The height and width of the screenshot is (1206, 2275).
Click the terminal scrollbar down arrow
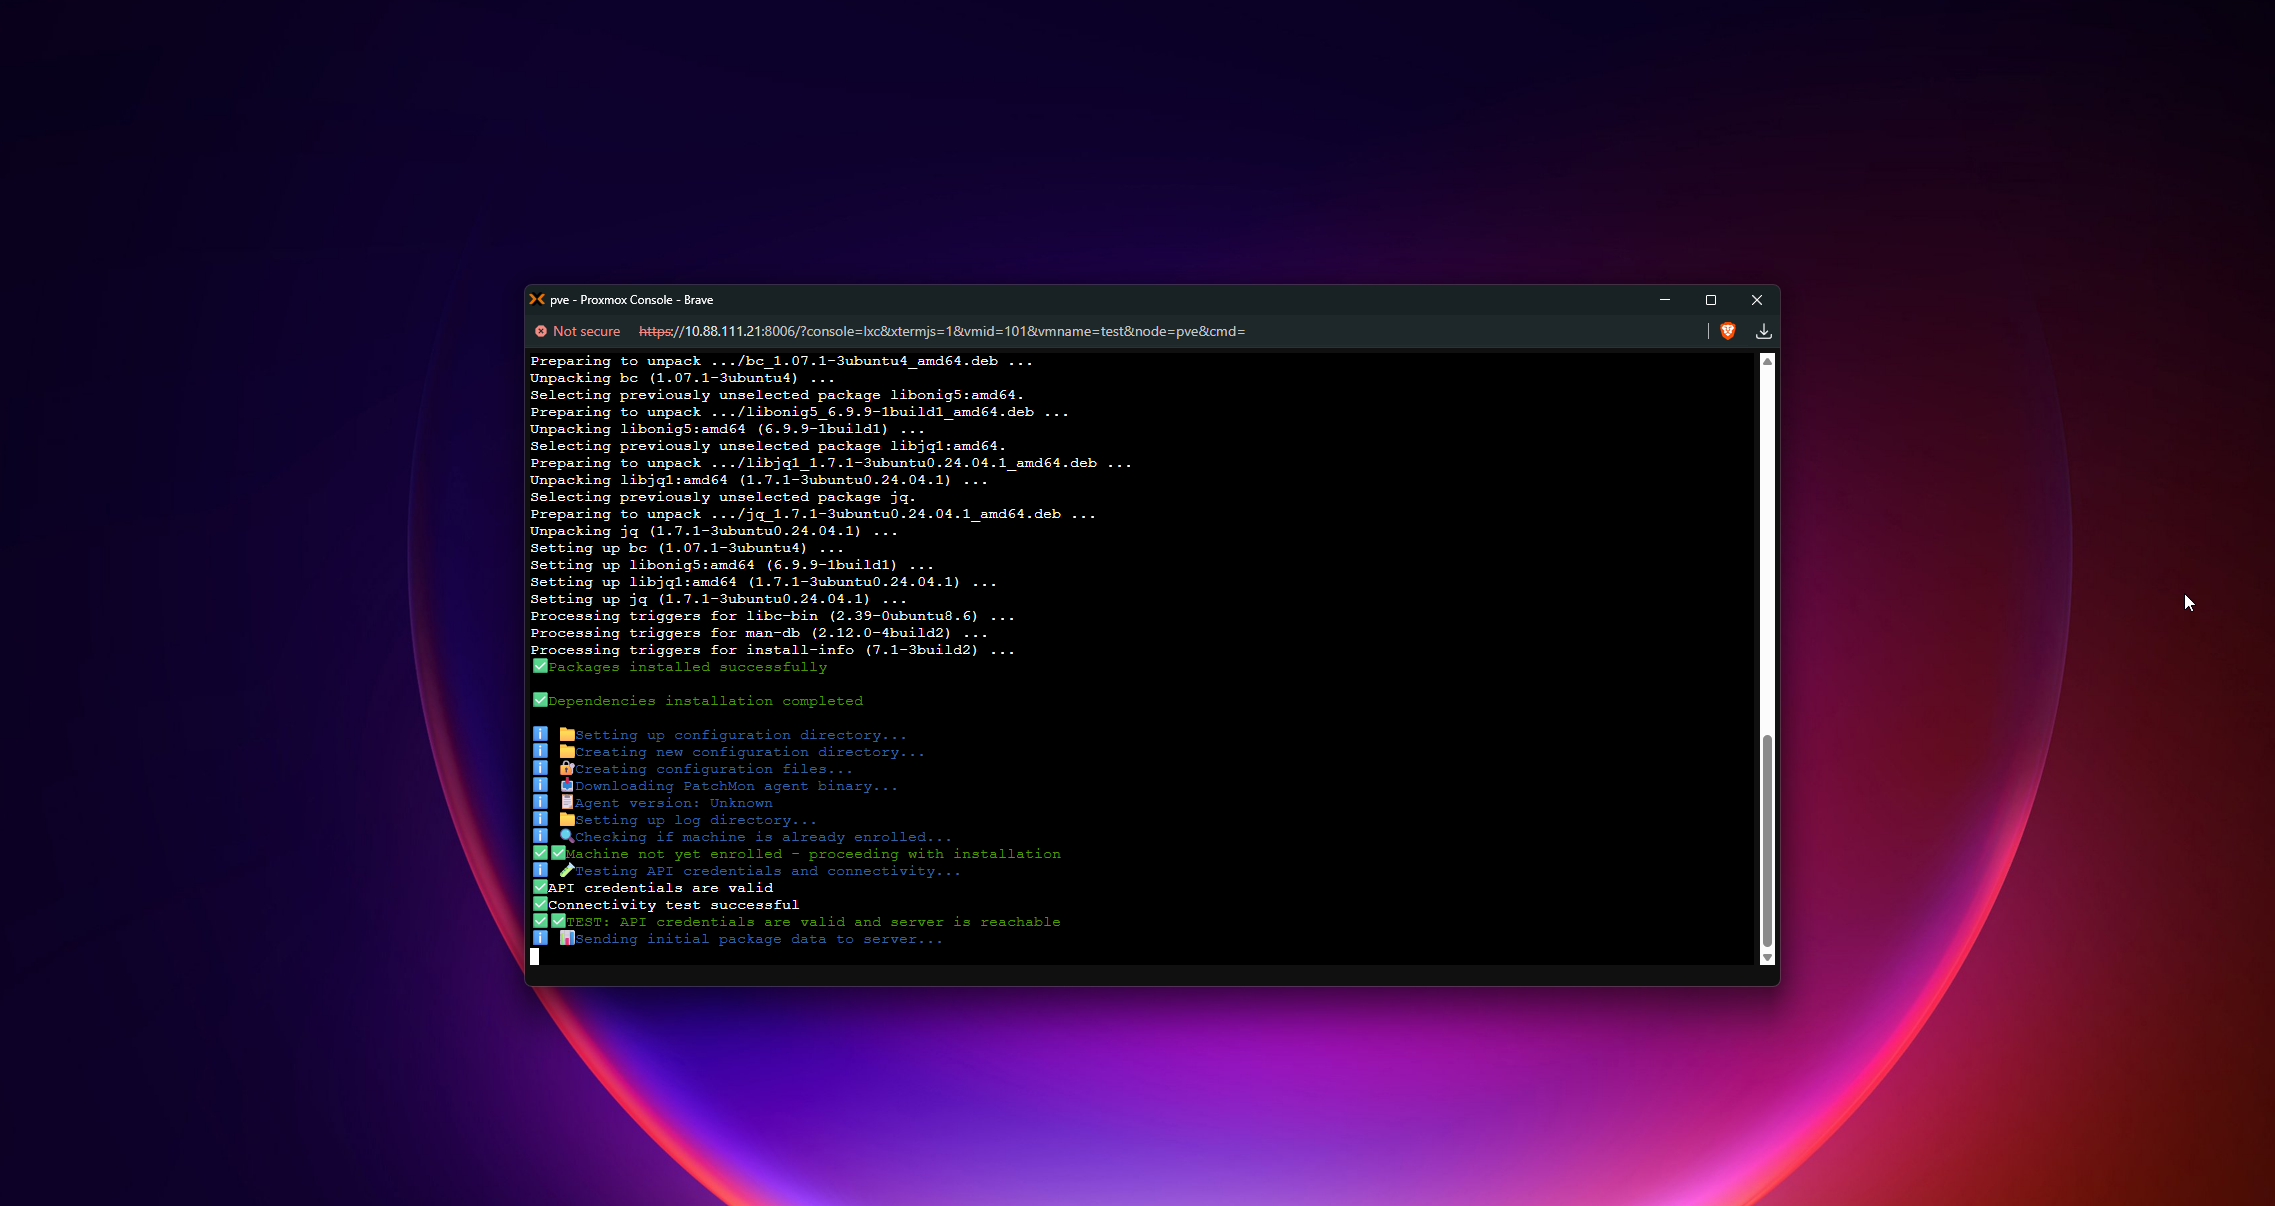pos(1767,957)
